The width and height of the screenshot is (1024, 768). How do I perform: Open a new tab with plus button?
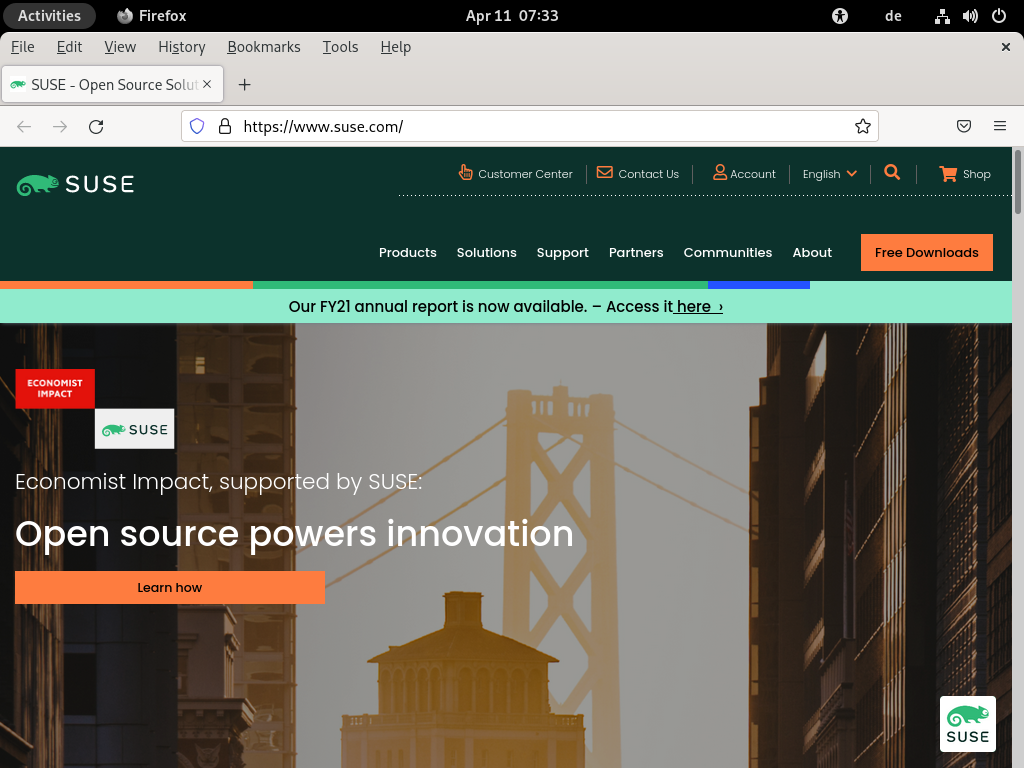(244, 85)
